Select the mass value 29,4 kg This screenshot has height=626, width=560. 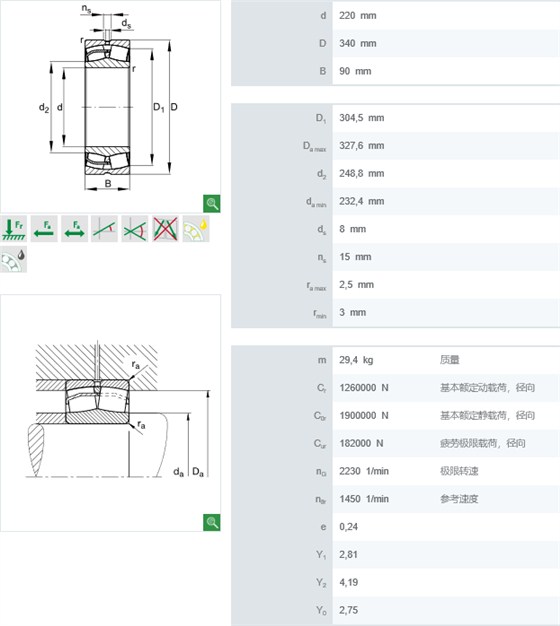(x=356, y=360)
